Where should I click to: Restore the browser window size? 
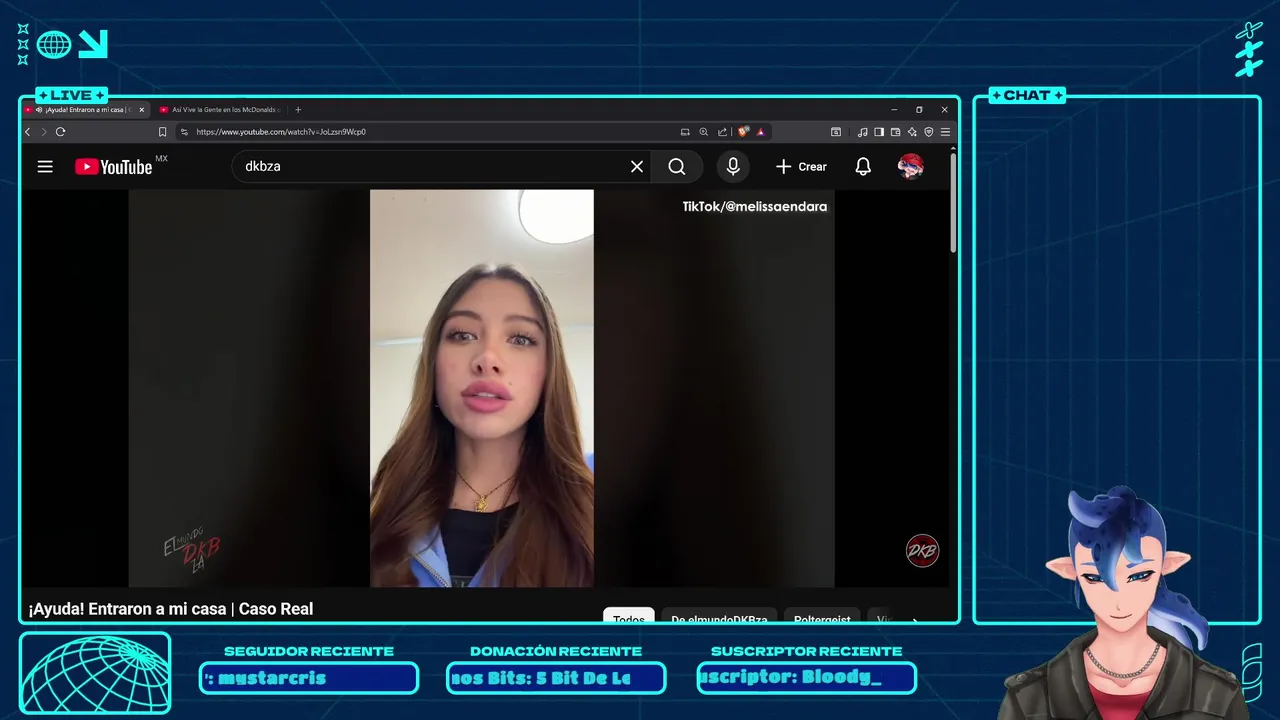(919, 110)
